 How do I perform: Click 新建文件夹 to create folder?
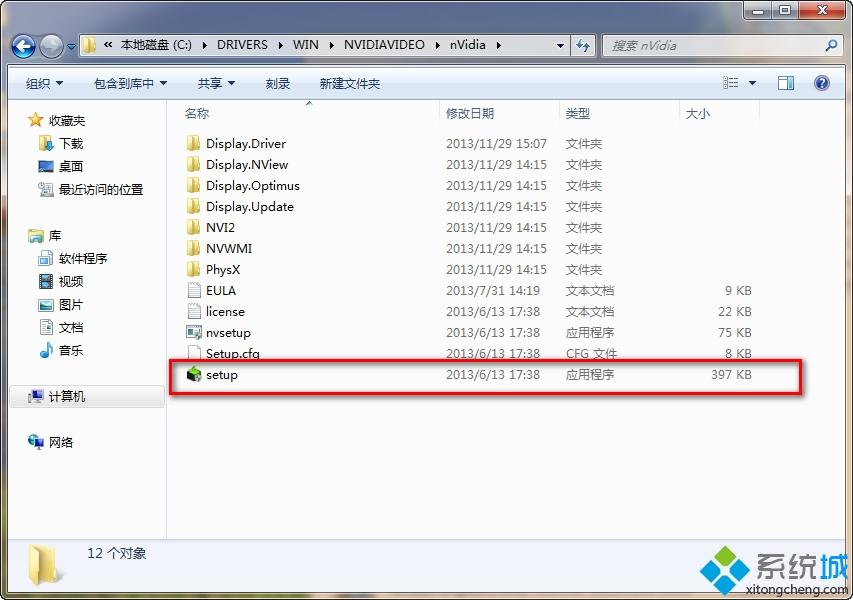[350, 83]
